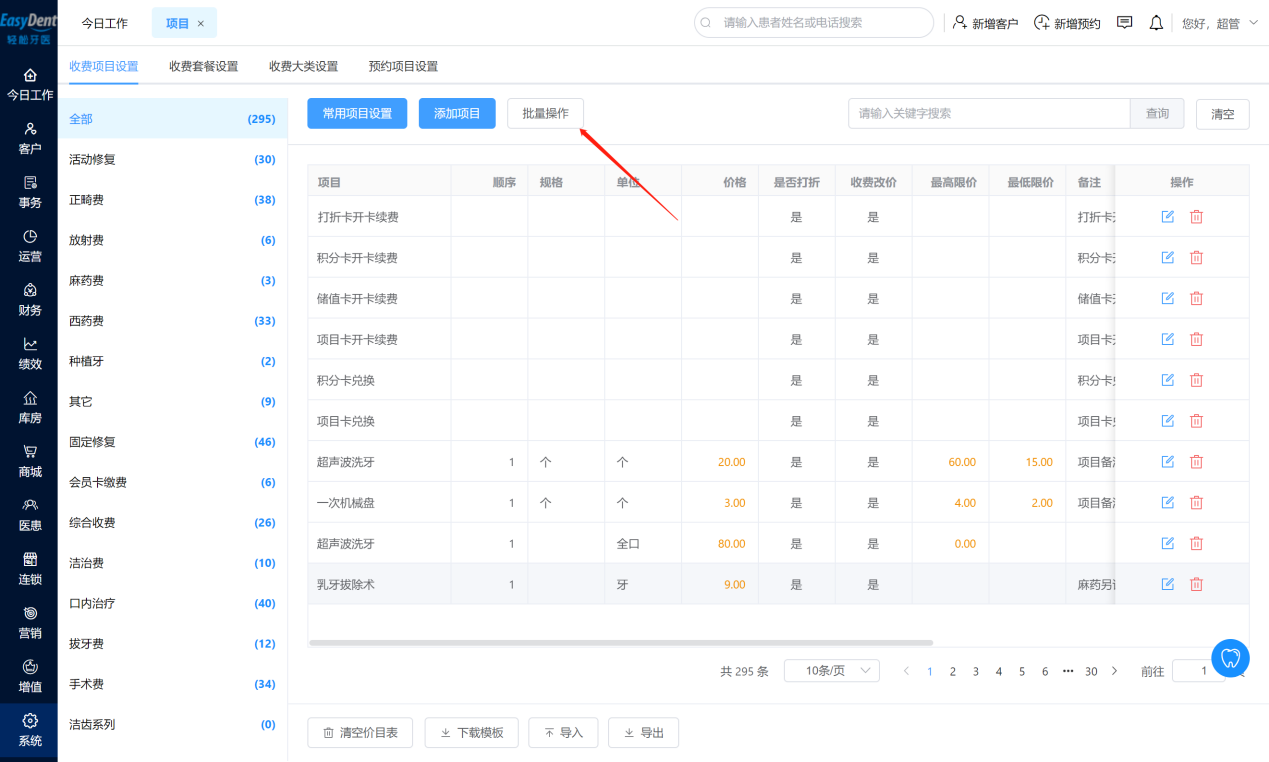Viewport: 1269px width, 762px height.
Task: Click 下载模板 to download template
Action: click(x=472, y=733)
